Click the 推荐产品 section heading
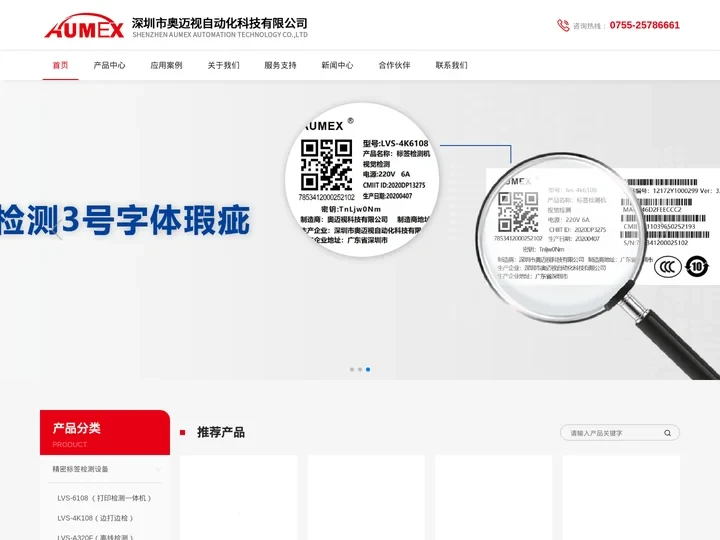720x540 pixels. tap(220, 432)
